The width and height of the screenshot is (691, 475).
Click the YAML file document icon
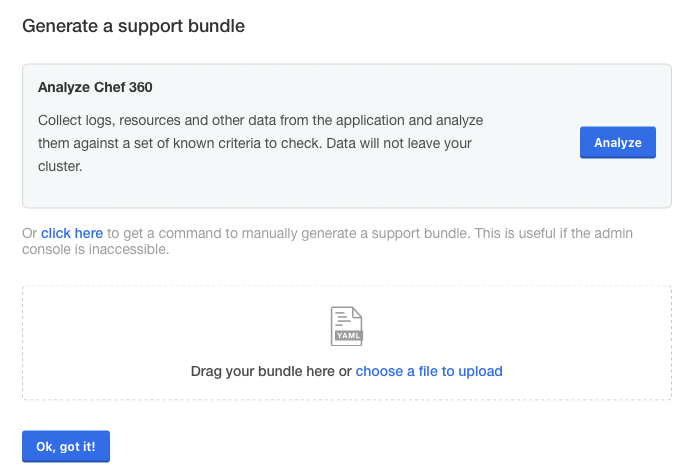pyautogui.click(x=346, y=325)
